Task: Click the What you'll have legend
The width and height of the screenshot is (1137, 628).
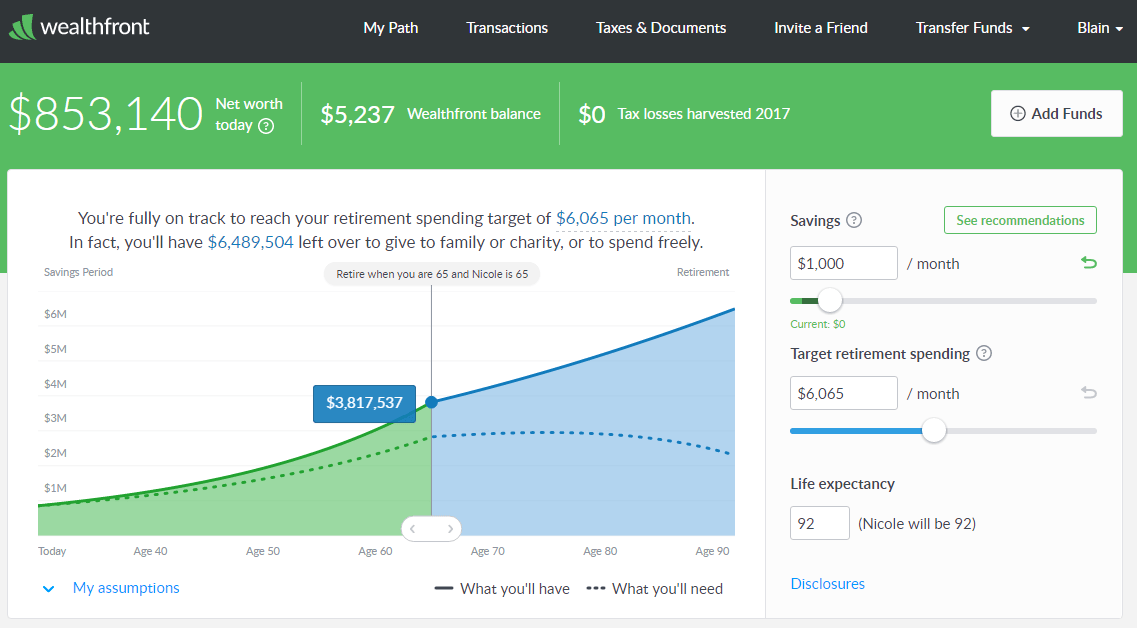Action: click(x=502, y=589)
